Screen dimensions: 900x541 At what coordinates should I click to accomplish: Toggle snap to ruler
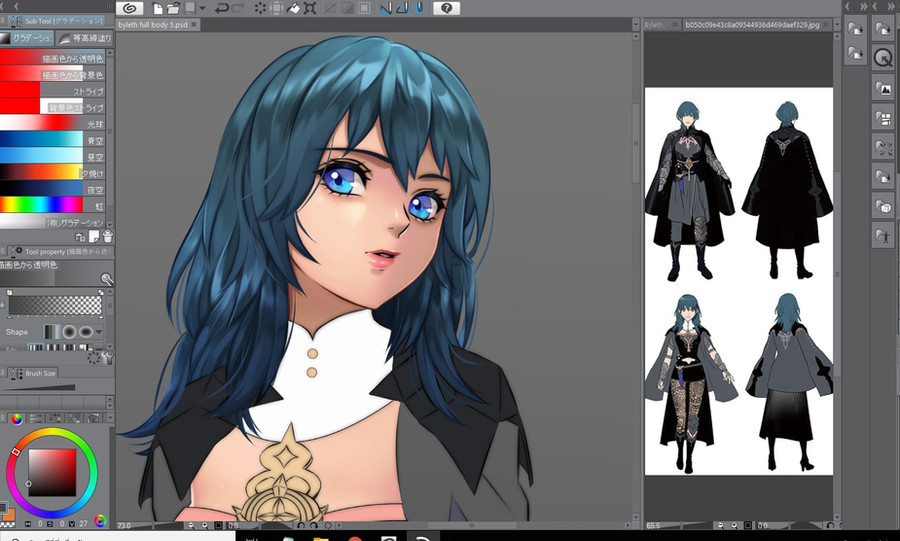[386, 9]
